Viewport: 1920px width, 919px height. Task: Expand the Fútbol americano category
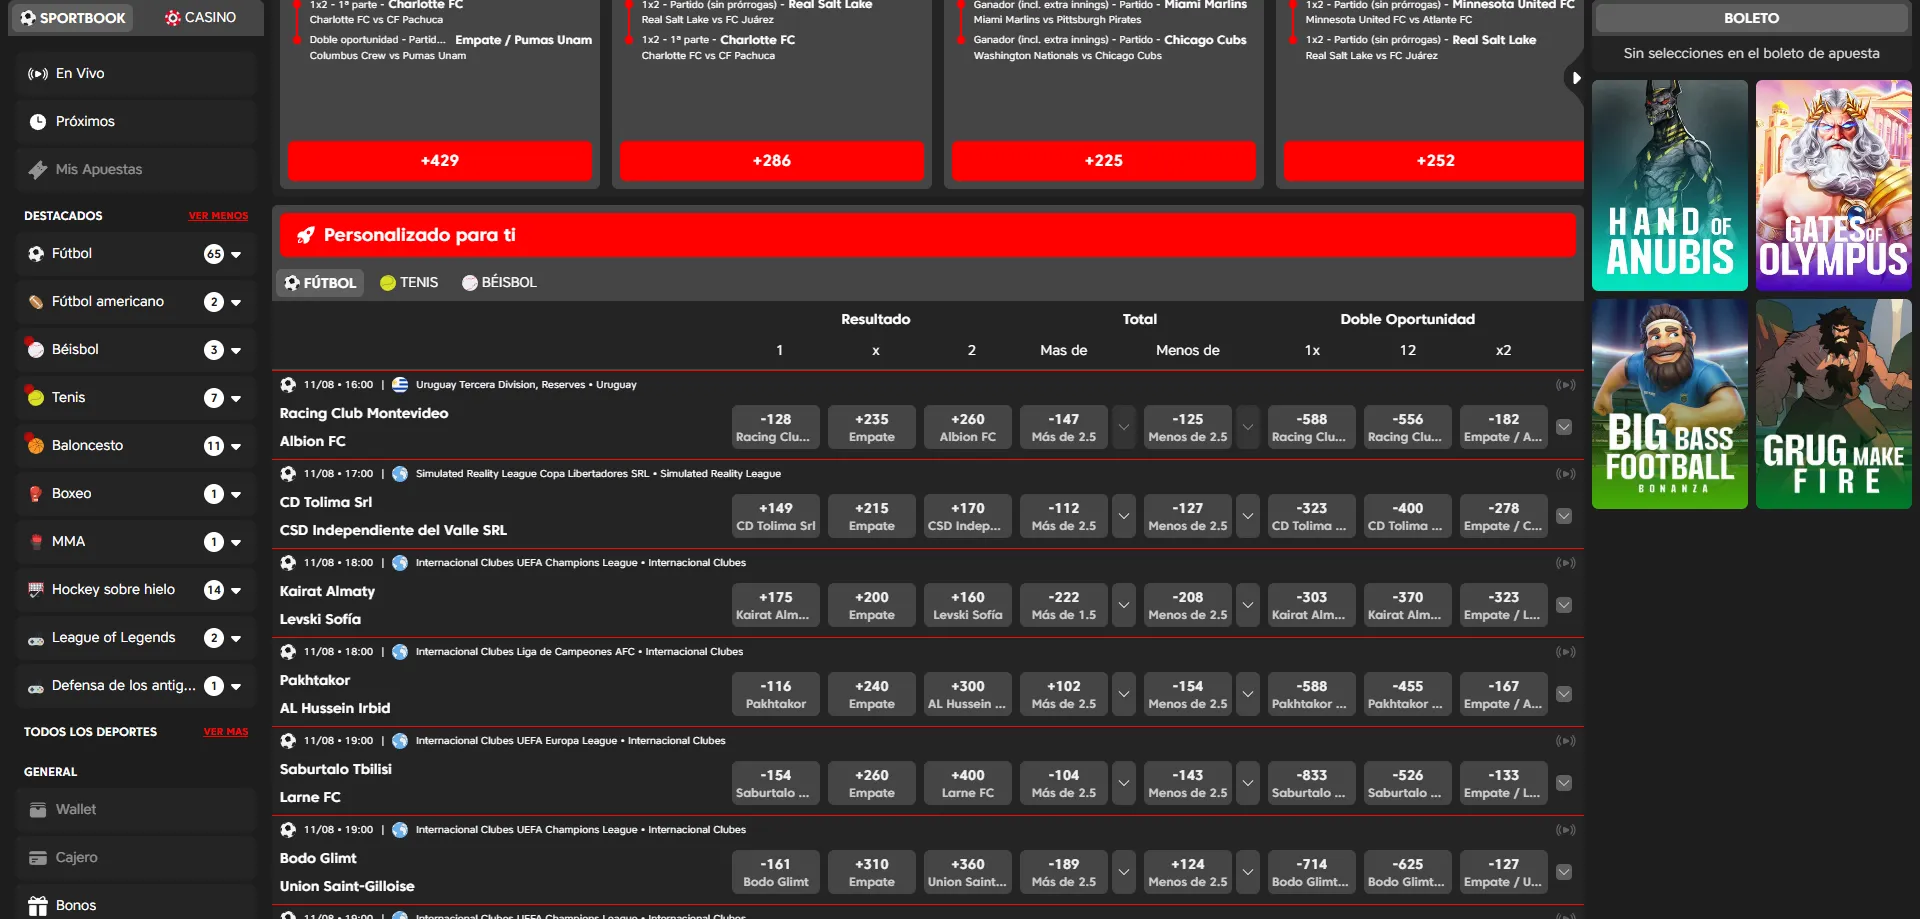[x=236, y=303]
